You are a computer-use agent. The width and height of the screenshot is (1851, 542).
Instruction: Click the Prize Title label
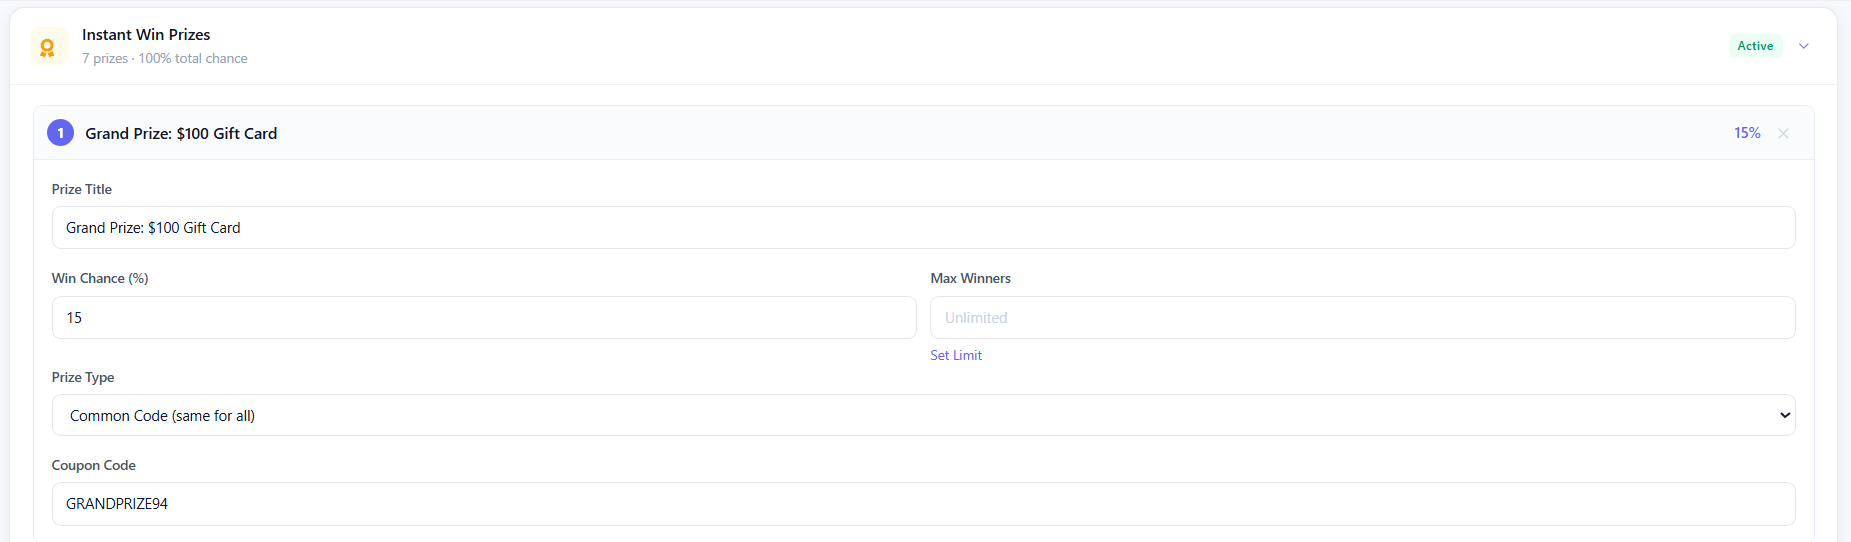coord(82,189)
